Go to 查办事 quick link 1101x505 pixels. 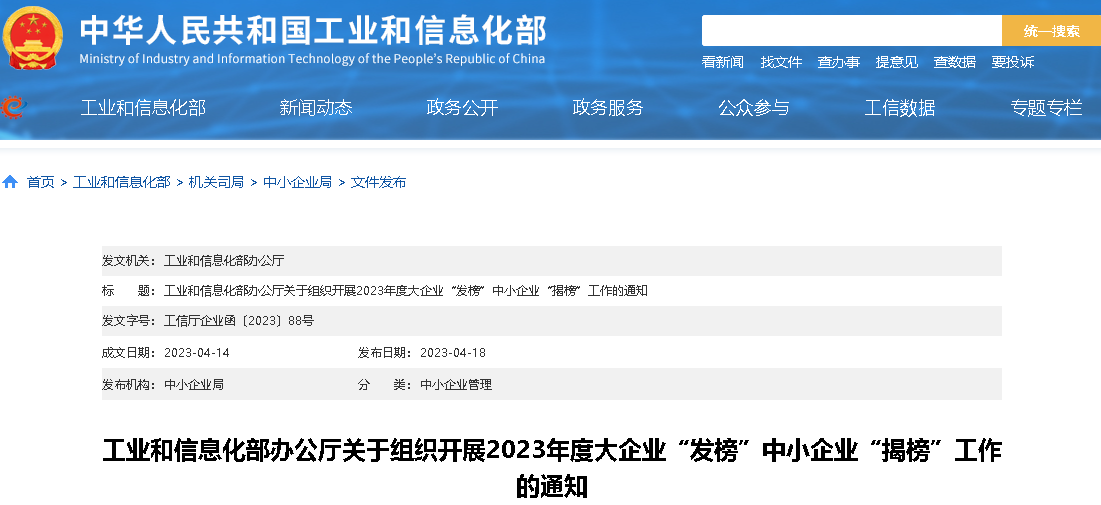tap(838, 62)
